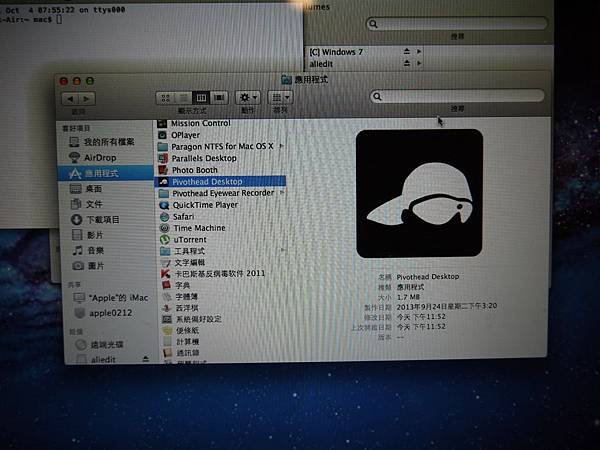600x450 pixels.
Task: Expand the Utilities (工具程式) folder arrow
Action: tap(284, 250)
